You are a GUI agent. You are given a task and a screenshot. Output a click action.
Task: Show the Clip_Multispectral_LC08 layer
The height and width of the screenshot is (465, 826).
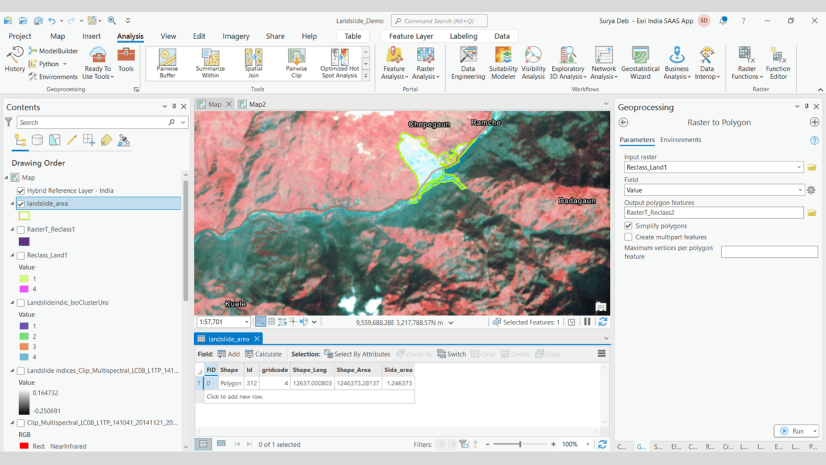point(21,423)
